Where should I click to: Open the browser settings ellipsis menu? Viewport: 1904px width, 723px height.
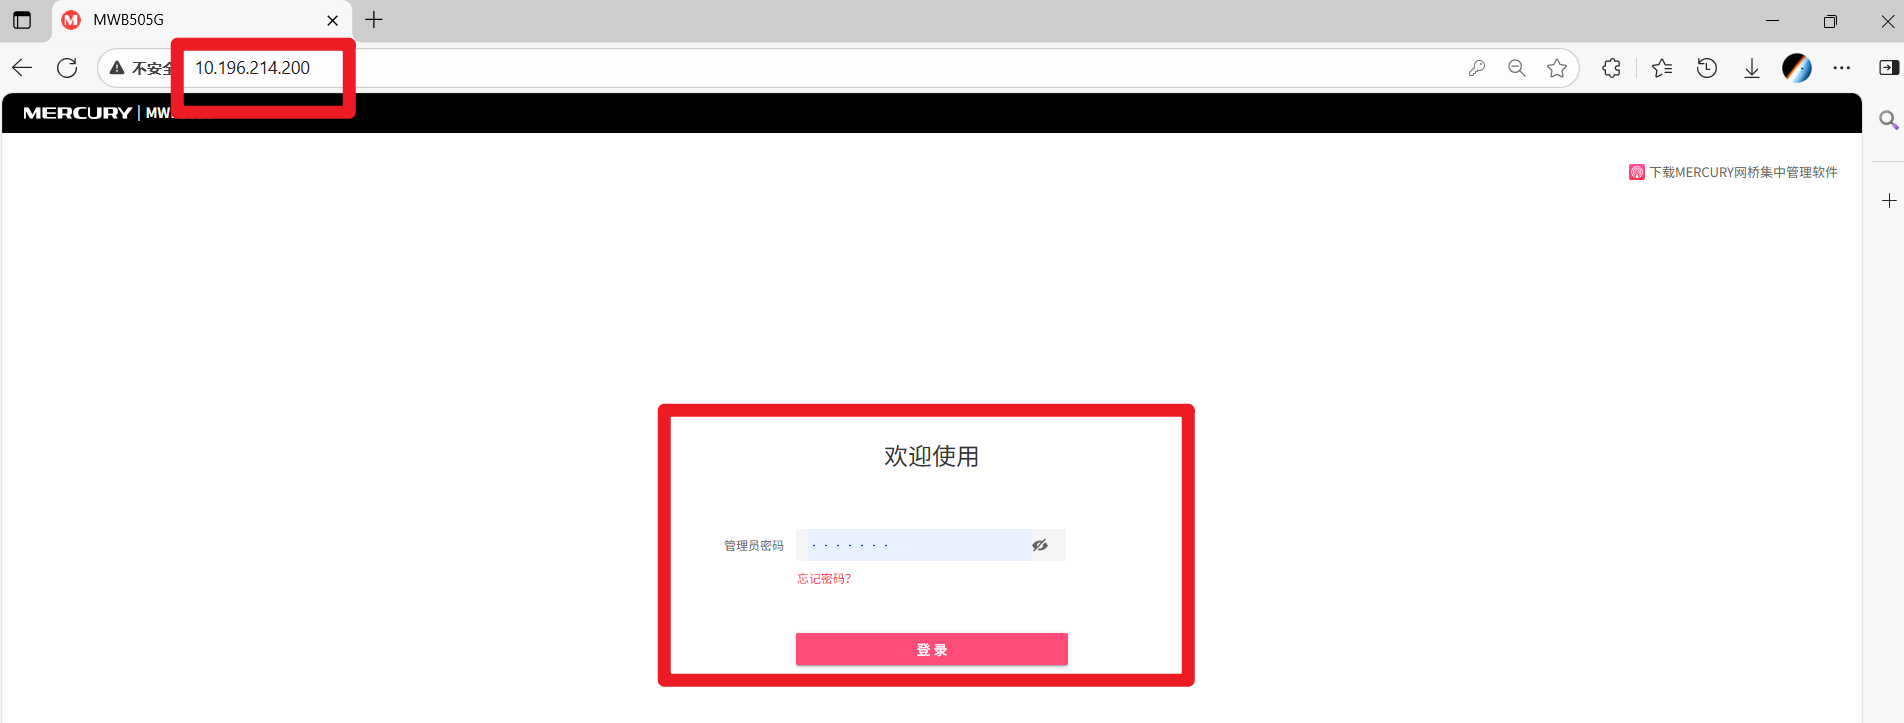coord(1842,68)
